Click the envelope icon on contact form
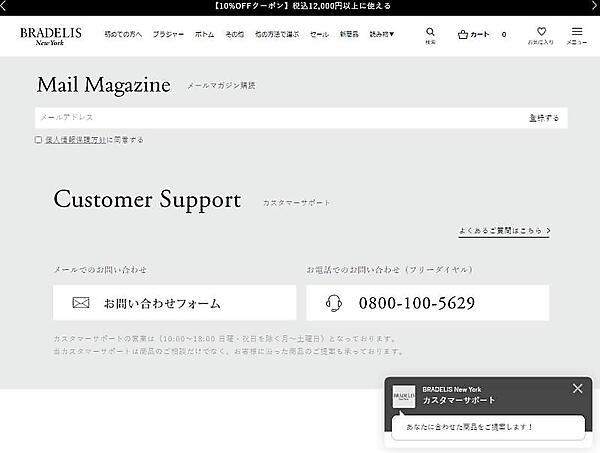 [x=81, y=303]
